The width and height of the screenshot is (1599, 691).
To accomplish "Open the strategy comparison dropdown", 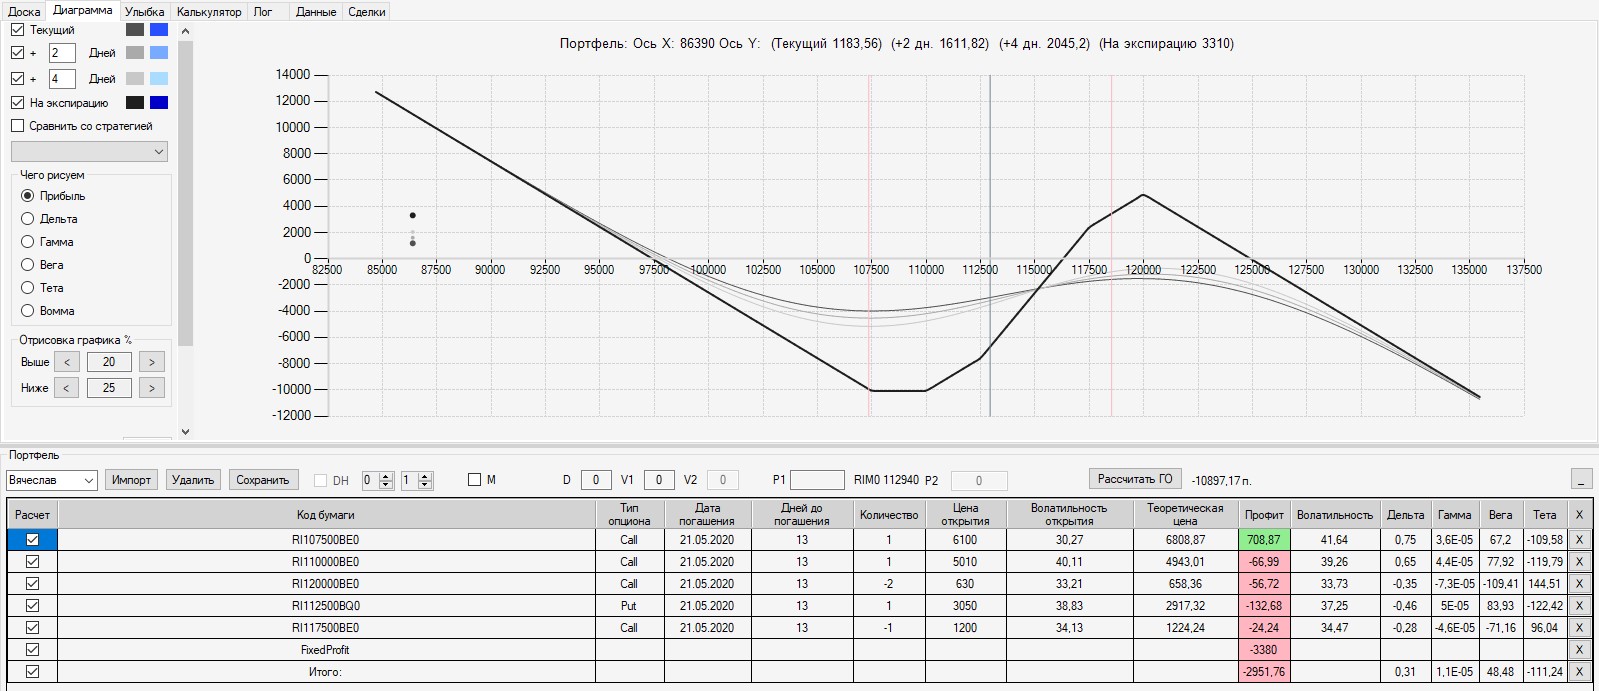I will (x=89, y=151).
